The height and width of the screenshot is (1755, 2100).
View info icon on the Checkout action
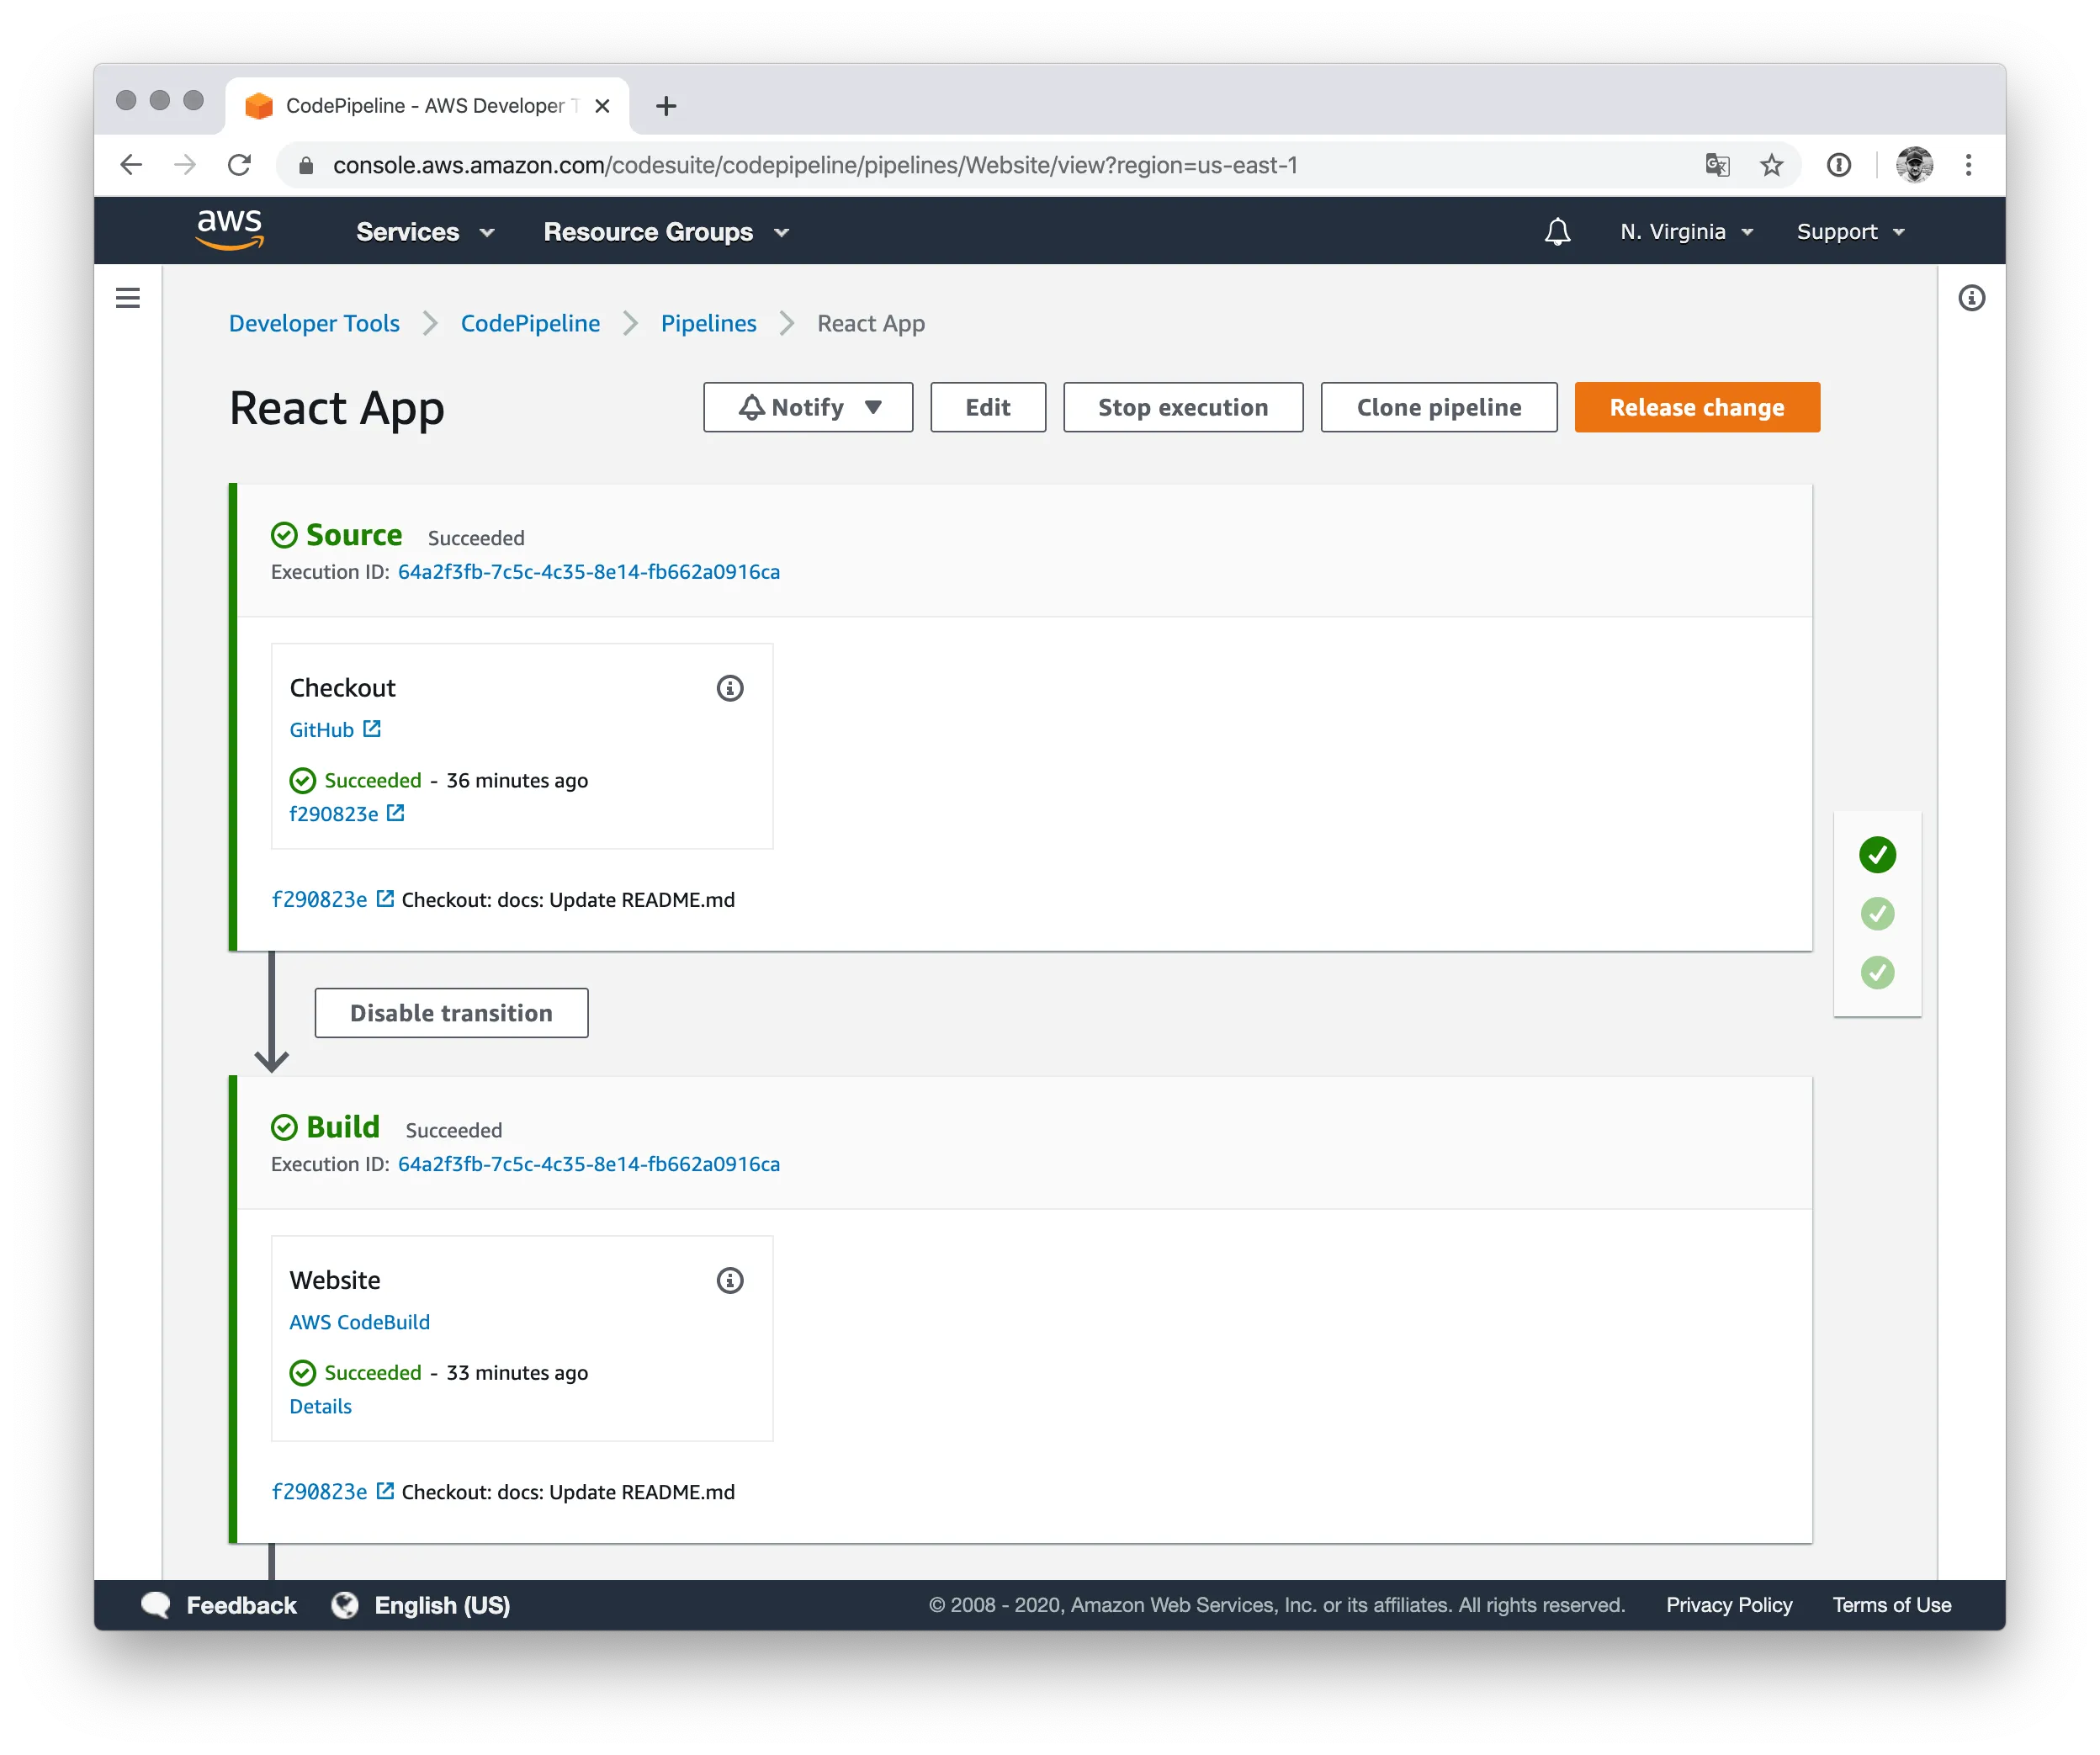tap(729, 687)
